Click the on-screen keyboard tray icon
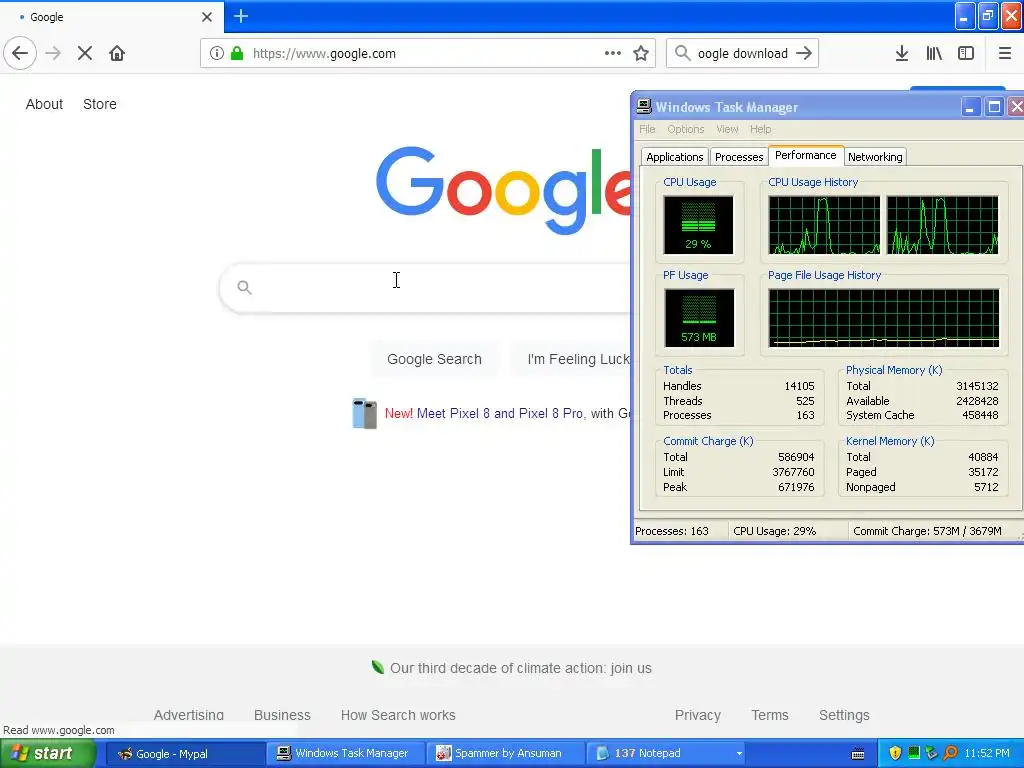The image size is (1024, 768). [x=858, y=754]
